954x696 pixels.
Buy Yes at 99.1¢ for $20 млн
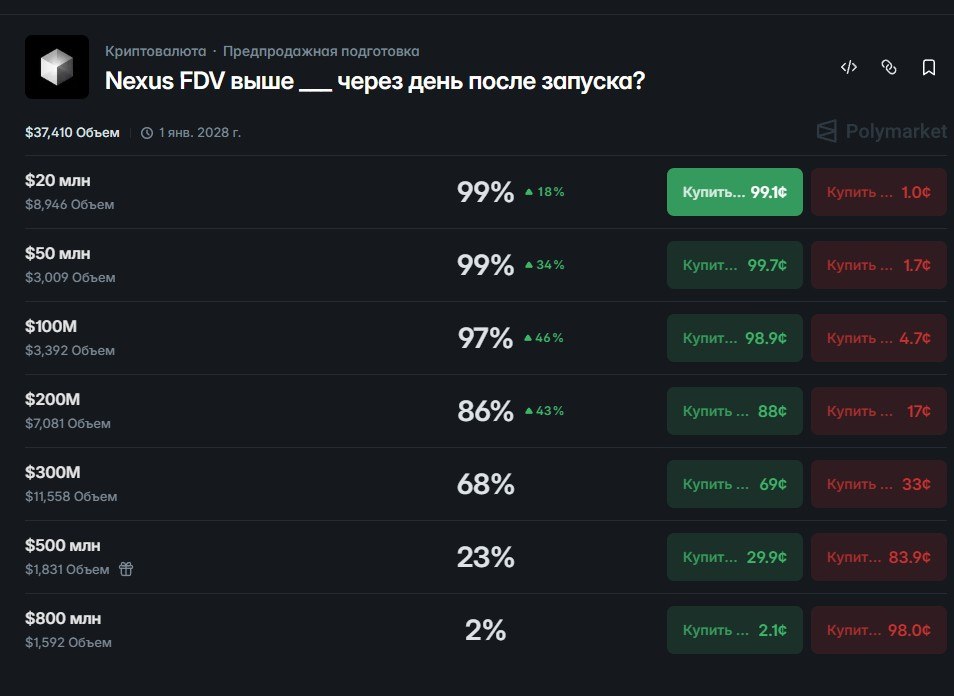point(734,192)
